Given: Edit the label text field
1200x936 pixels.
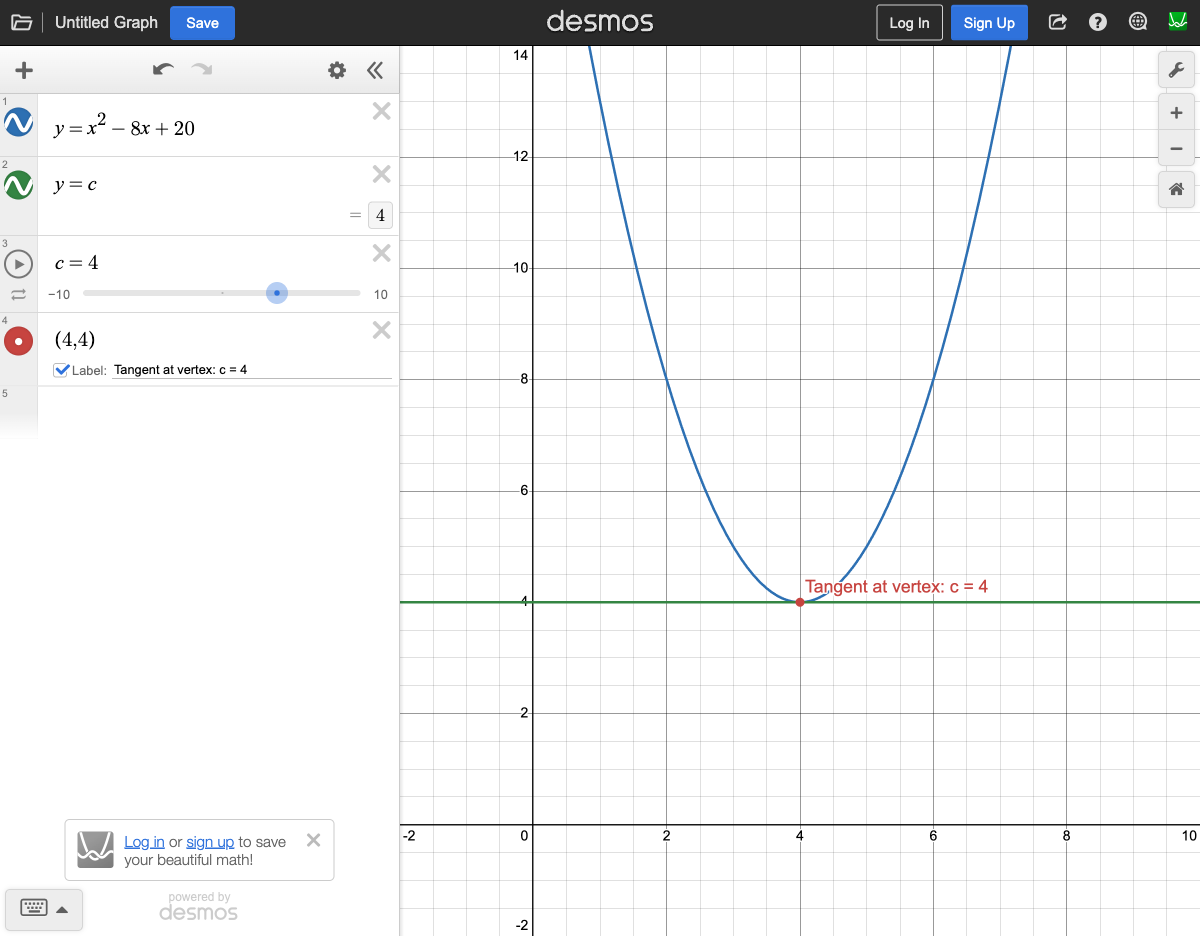Looking at the screenshot, I should [252, 370].
